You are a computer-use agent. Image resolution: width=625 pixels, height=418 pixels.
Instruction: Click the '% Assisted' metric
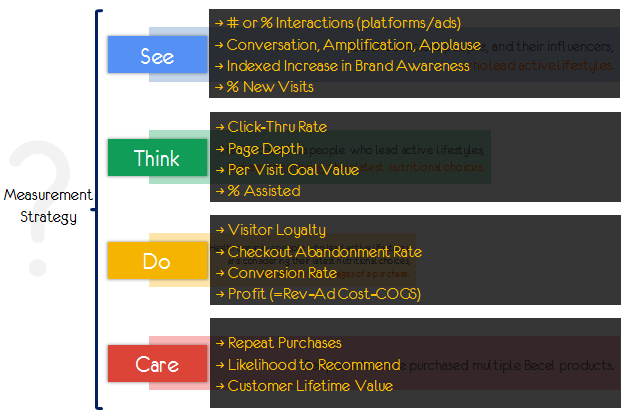(x=257, y=191)
